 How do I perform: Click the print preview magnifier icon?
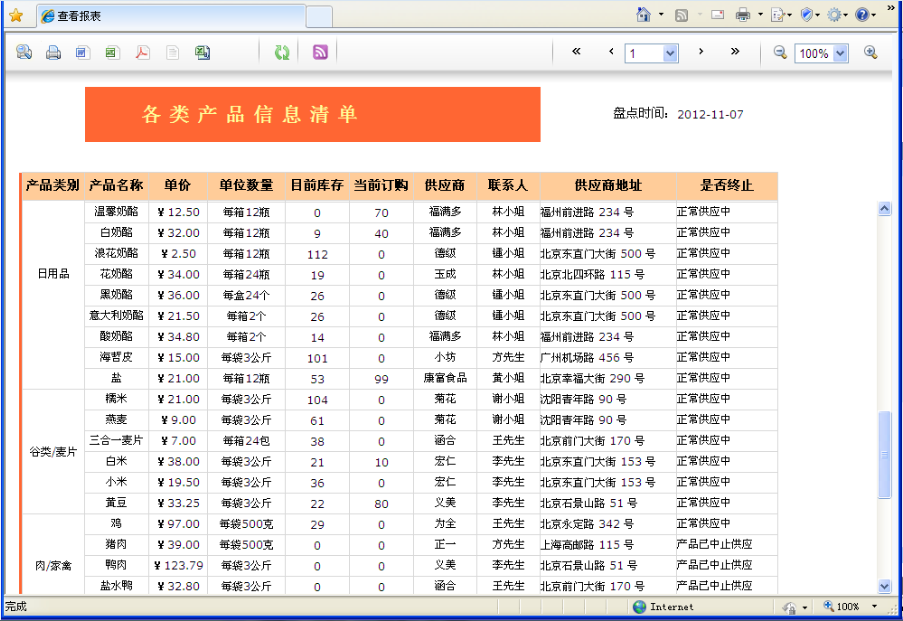tap(24, 52)
